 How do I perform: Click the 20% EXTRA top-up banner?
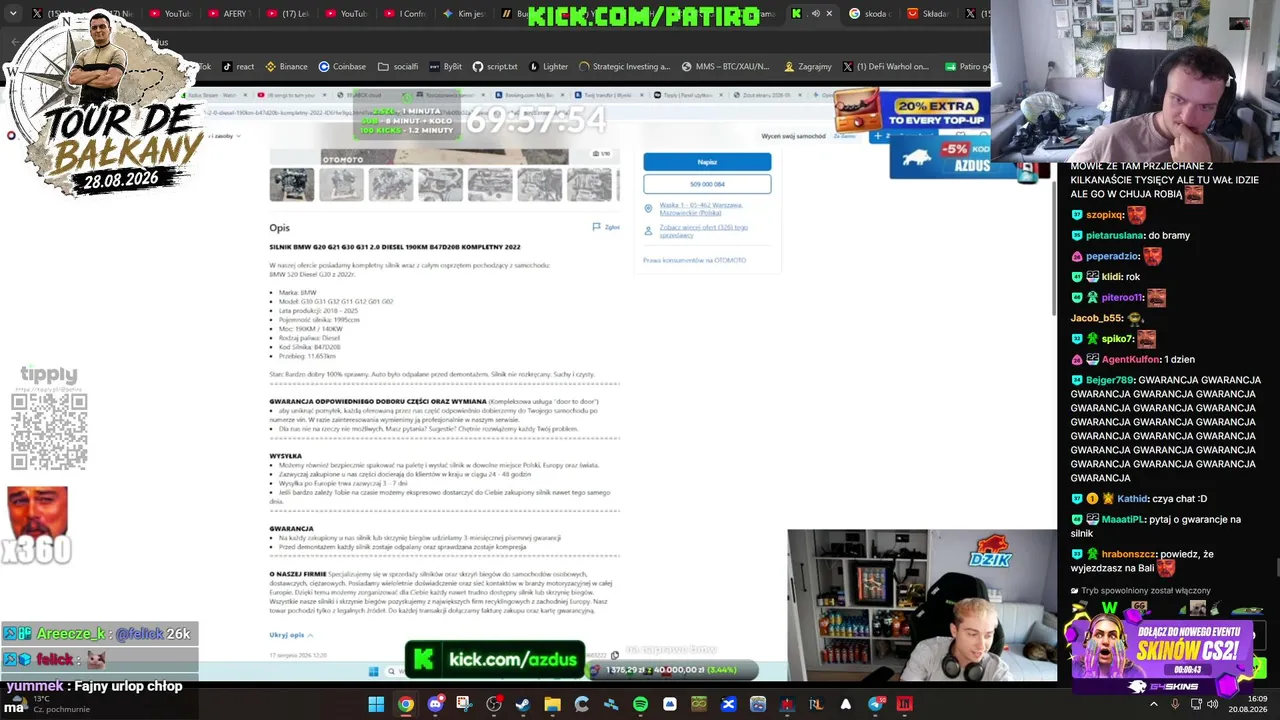910,111
